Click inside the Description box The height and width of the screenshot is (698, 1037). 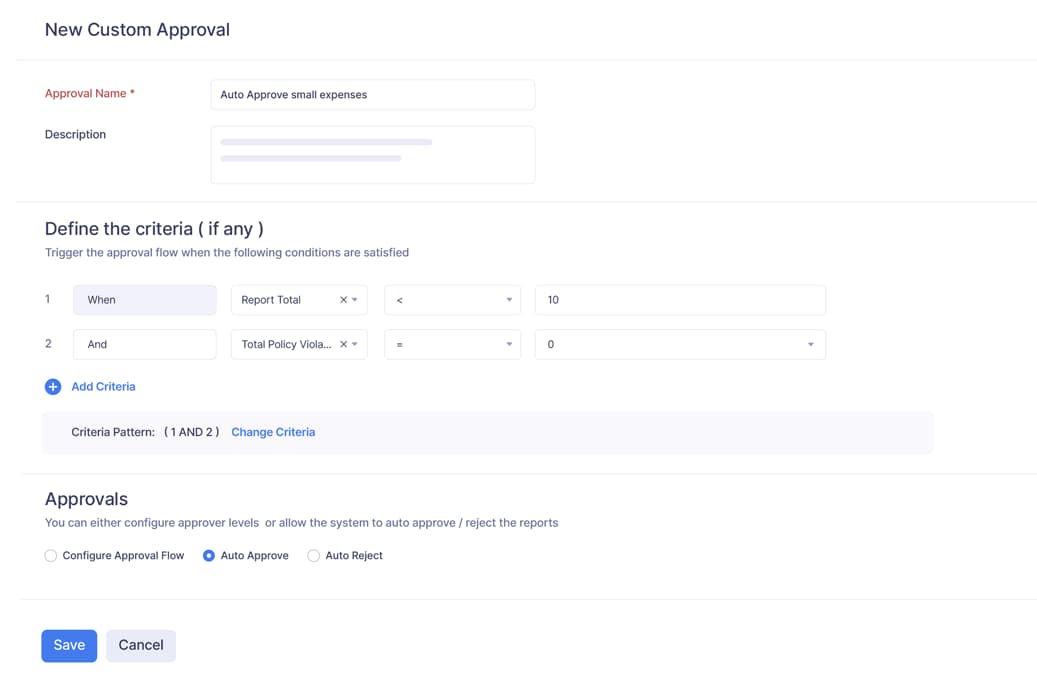(372, 154)
